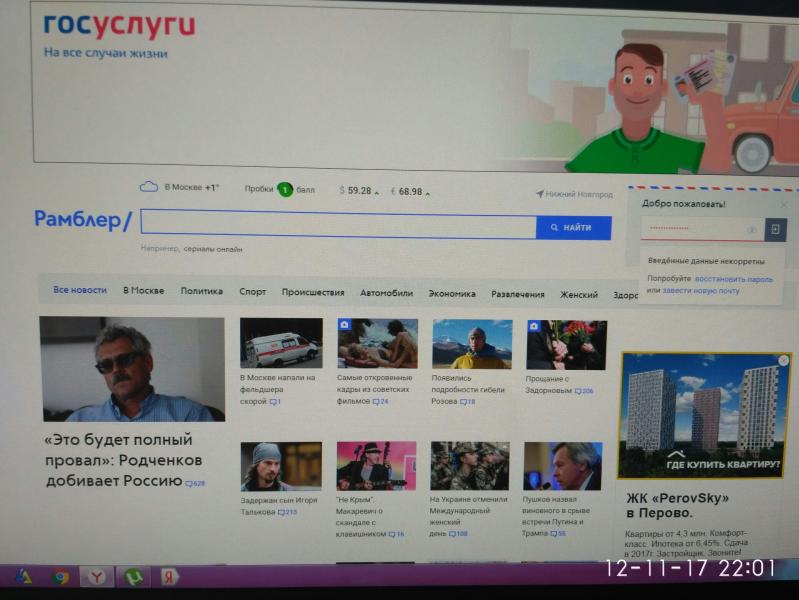
Task: Open uTorrent from the taskbar
Action: tap(133, 577)
